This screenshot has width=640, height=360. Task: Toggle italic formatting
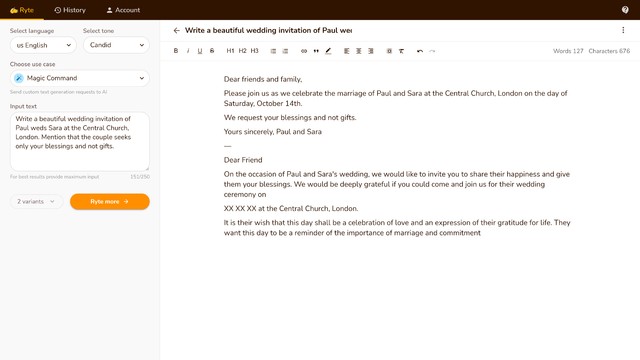(x=188, y=51)
